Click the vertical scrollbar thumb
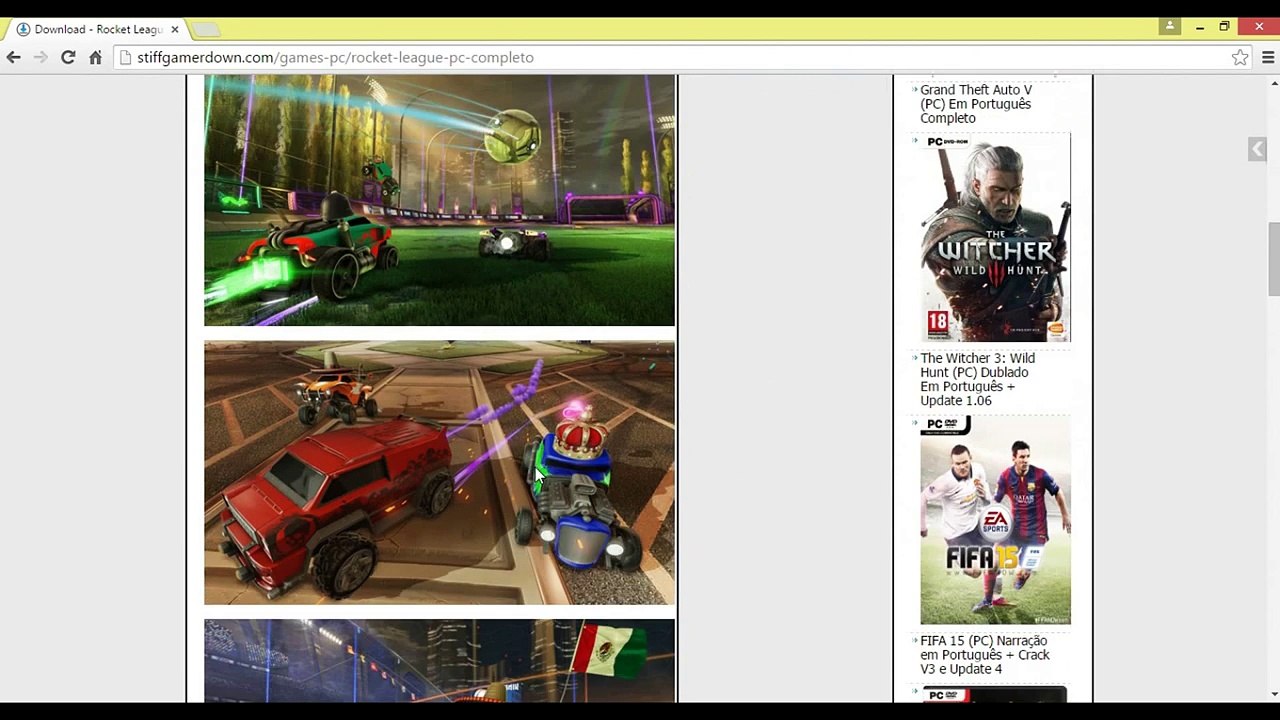This screenshot has width=1280, height=720. 1274,259
